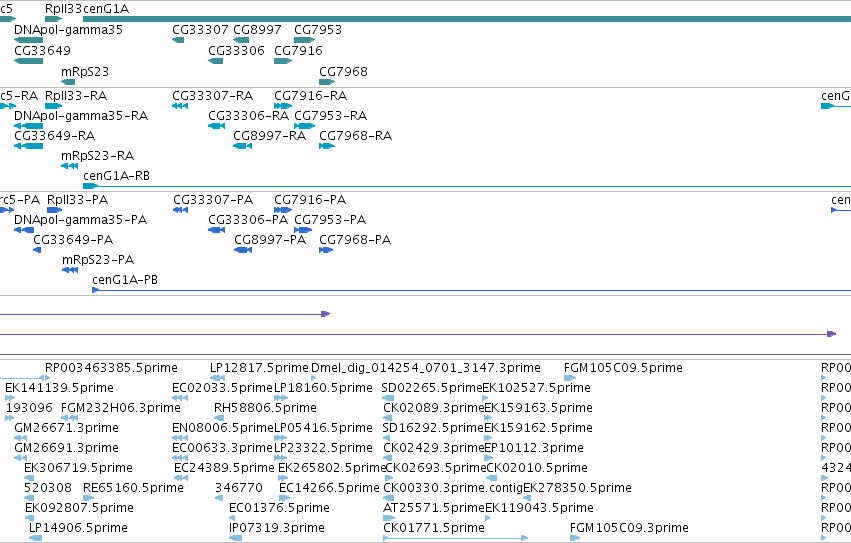Click EST Dmel_dig_014254_0701_3147.3prime
Image resolution: width=851 pixels, height=543 pixels.
pos(313,378)
